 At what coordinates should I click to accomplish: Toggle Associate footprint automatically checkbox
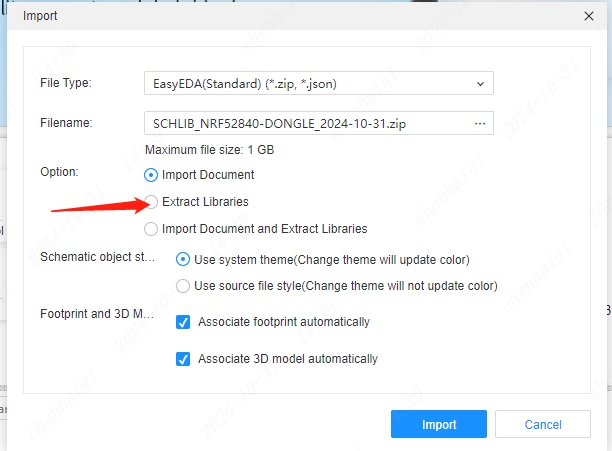(x=183, y=322)
